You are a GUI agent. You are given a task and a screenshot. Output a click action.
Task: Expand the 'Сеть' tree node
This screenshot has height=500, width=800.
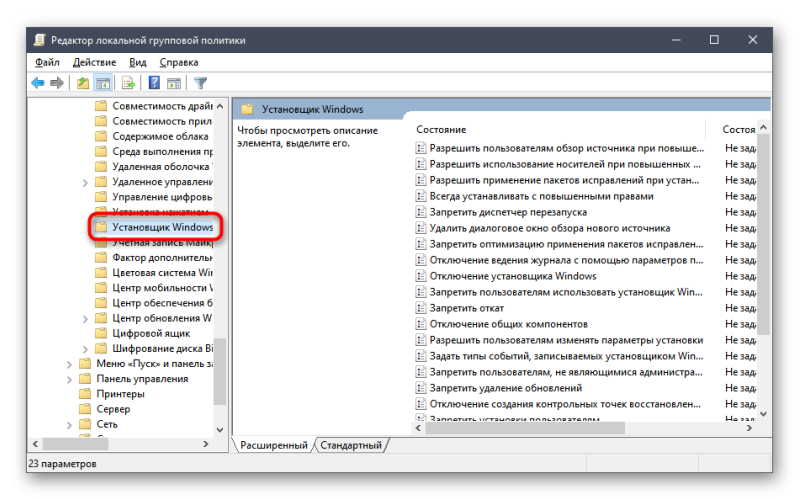(69, 424)
